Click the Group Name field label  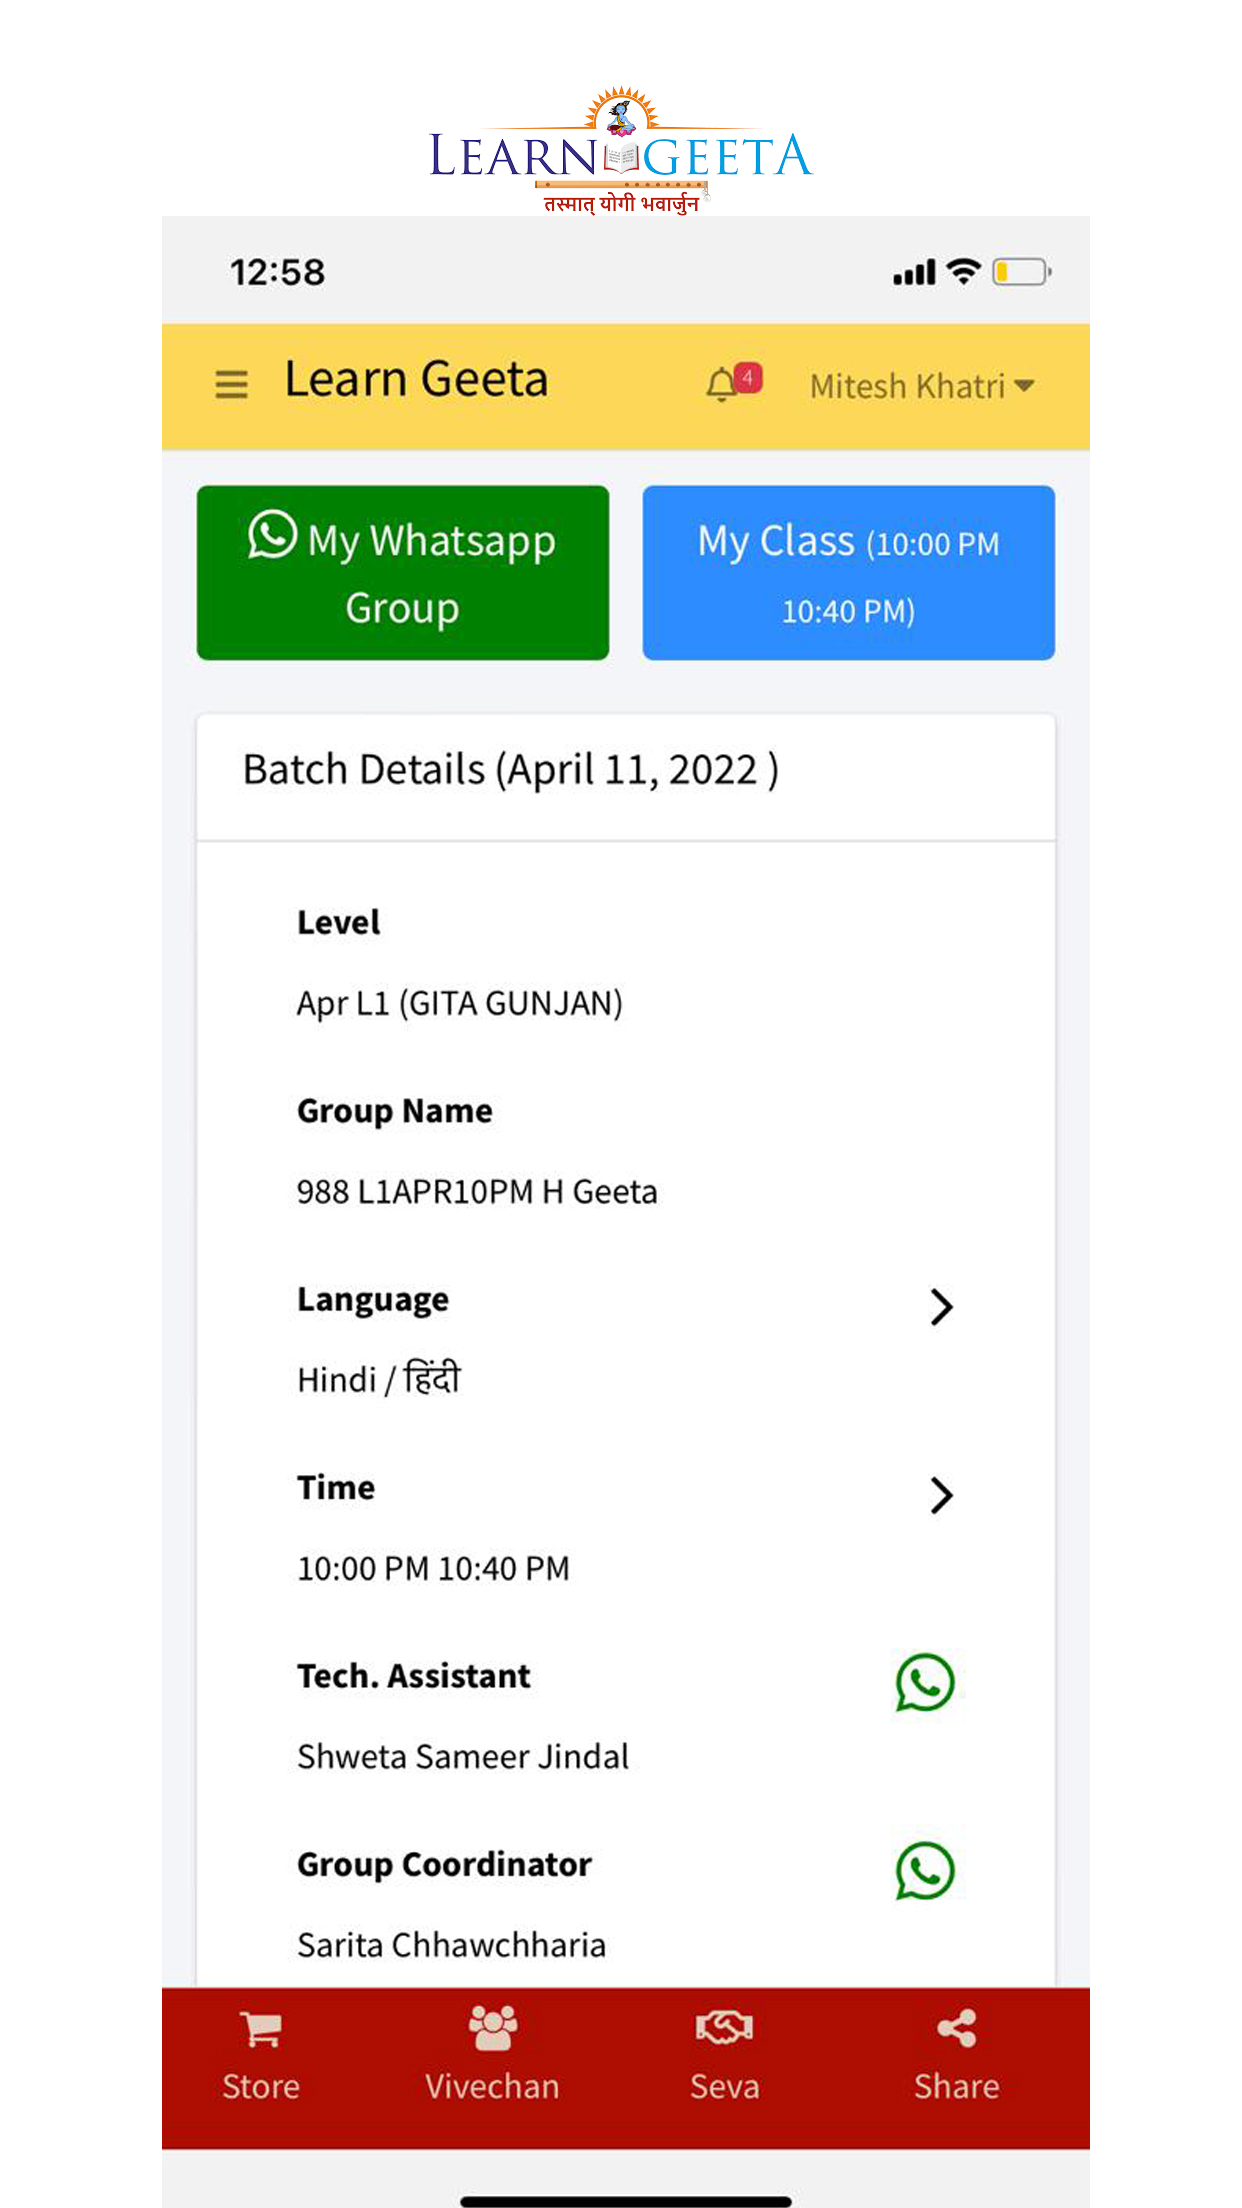click(x=395, y=1111)
